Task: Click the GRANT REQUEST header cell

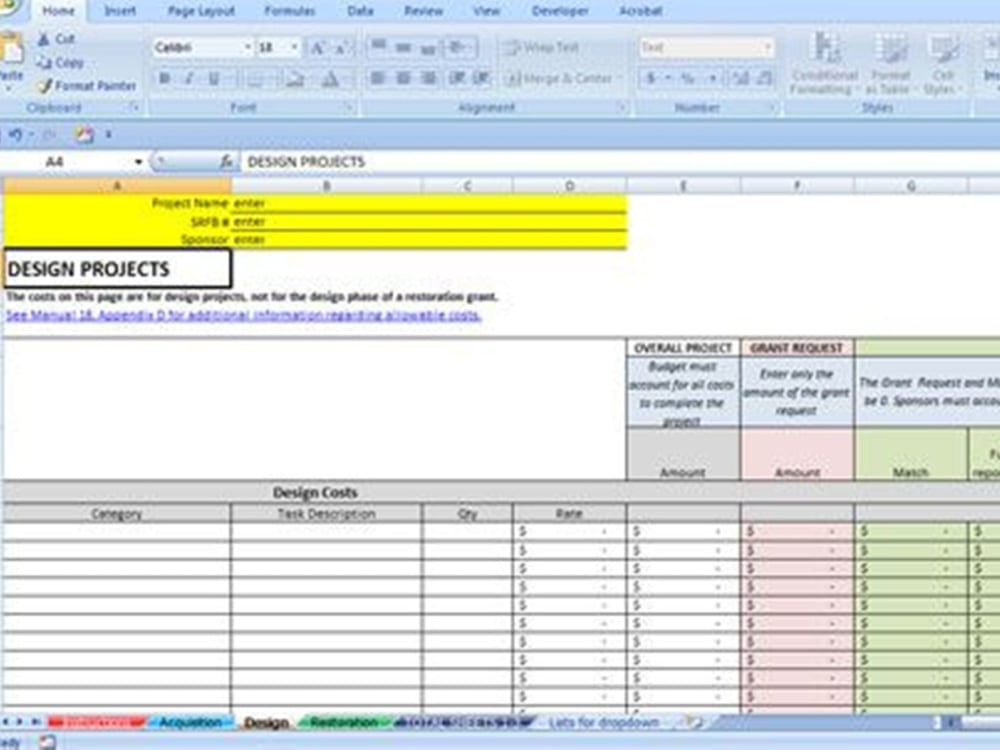Action: click(x=797, y=348)
